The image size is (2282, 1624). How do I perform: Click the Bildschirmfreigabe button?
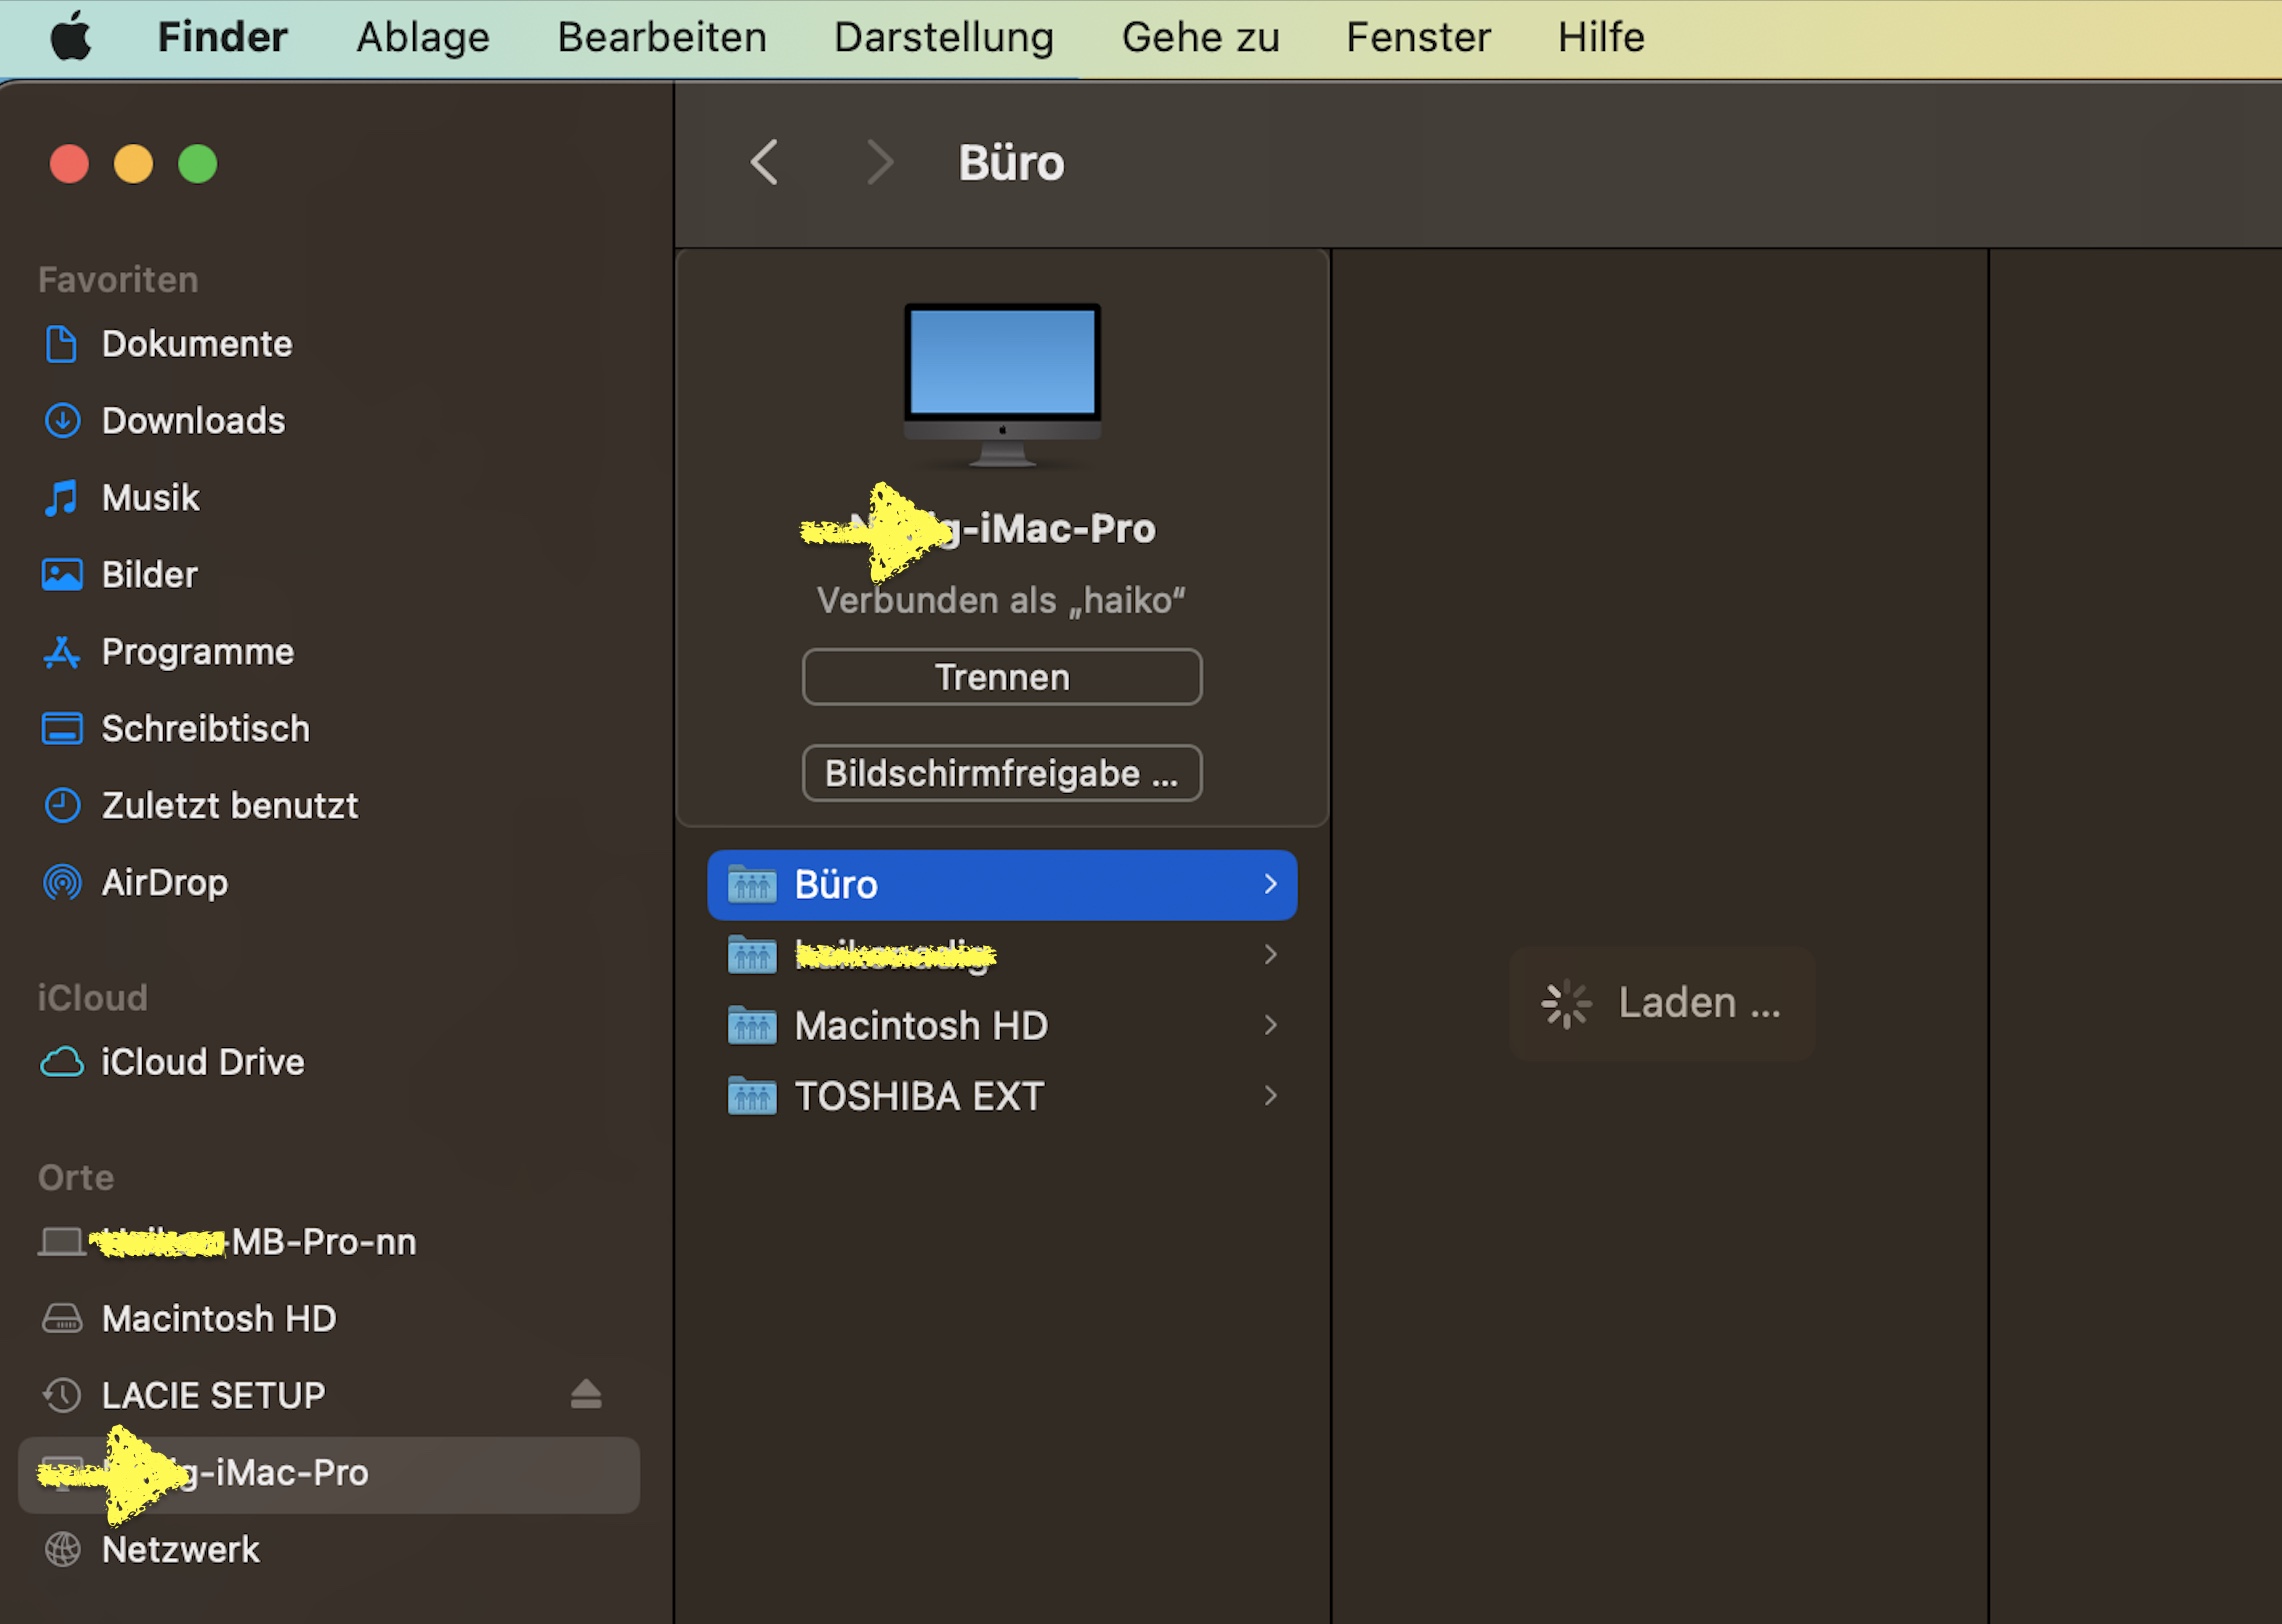click(1001, 773)
